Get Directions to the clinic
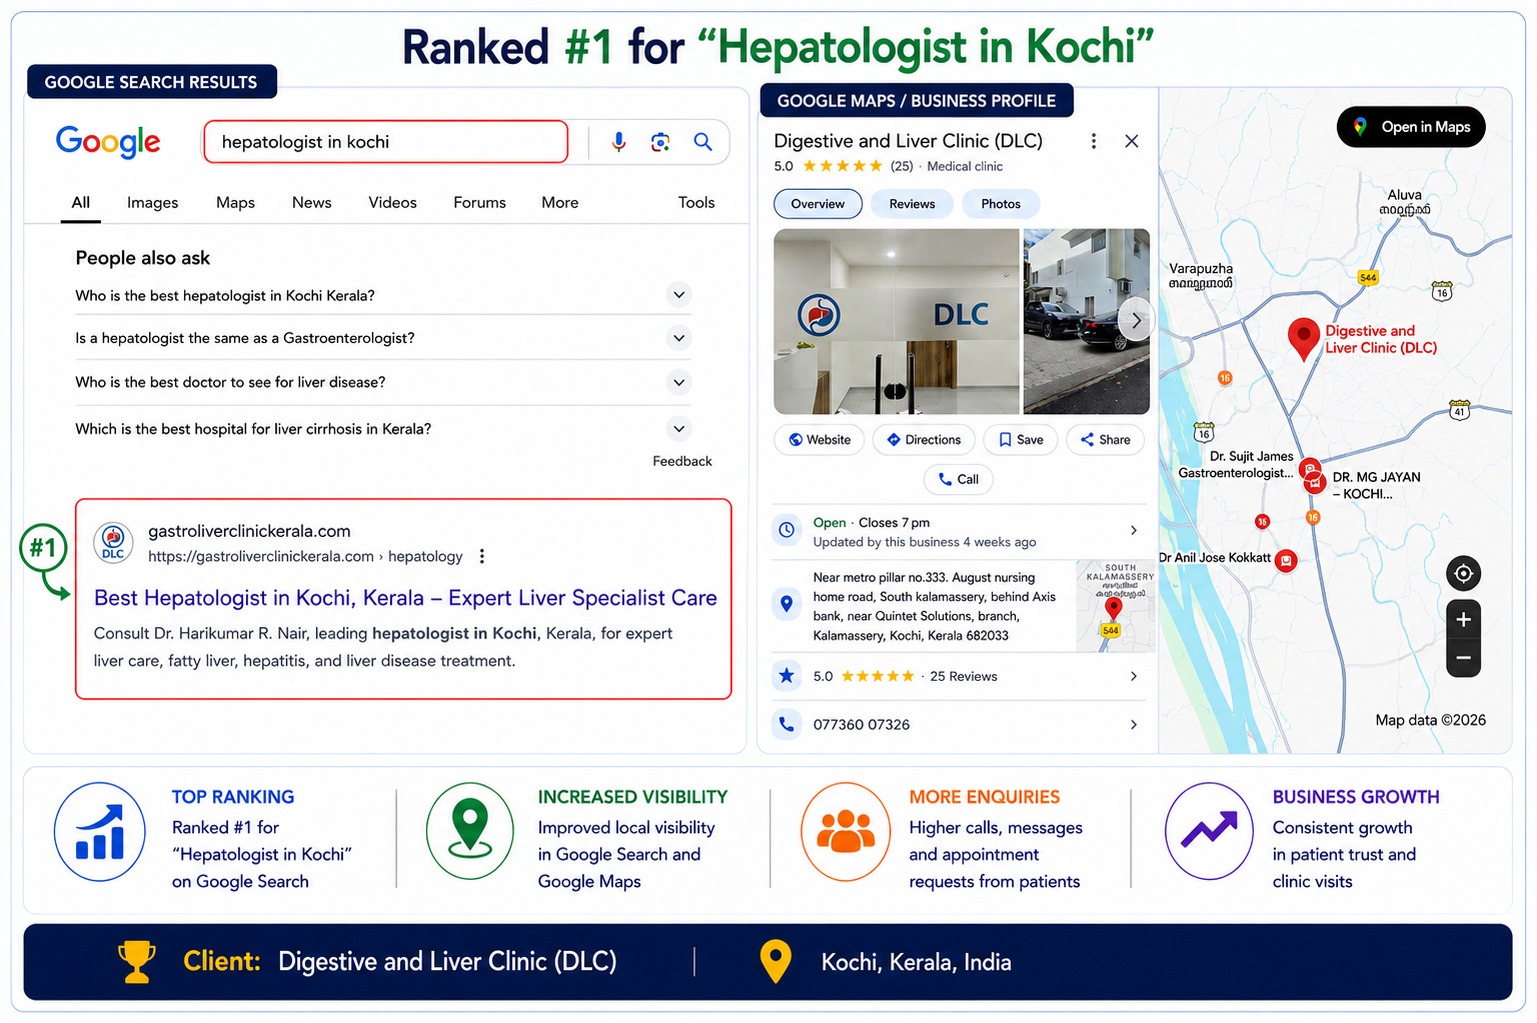 tap(924, 440)
